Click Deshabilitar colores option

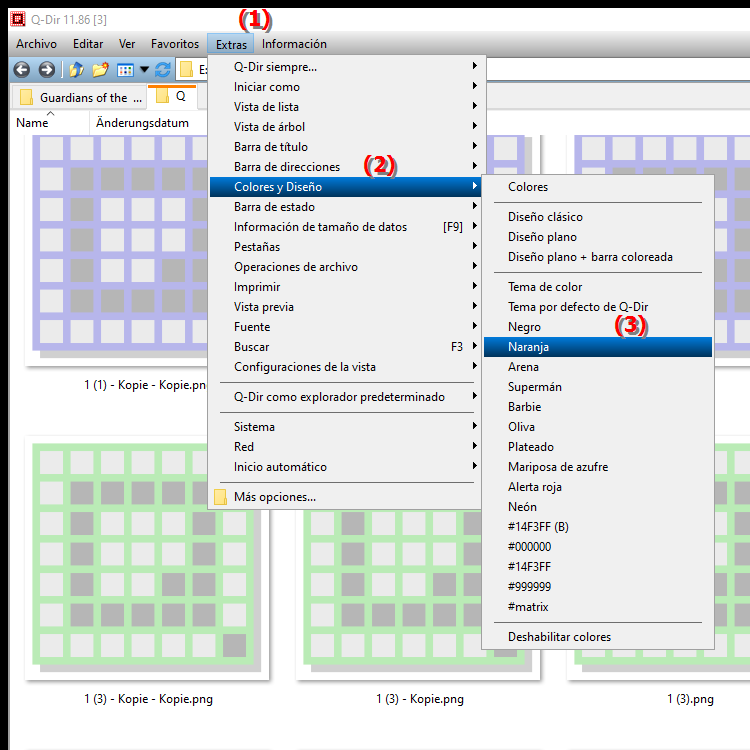598,637
